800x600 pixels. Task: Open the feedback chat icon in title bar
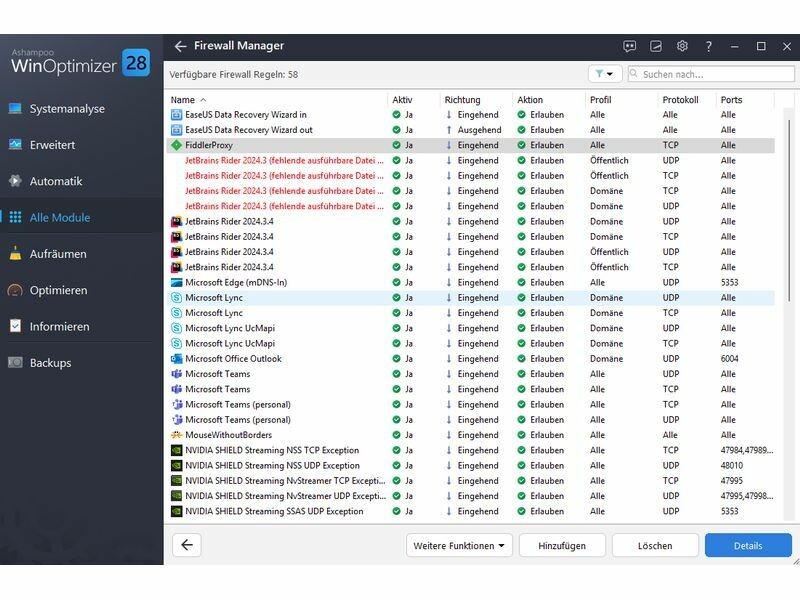pyautogui.click(x=630, y=46)
